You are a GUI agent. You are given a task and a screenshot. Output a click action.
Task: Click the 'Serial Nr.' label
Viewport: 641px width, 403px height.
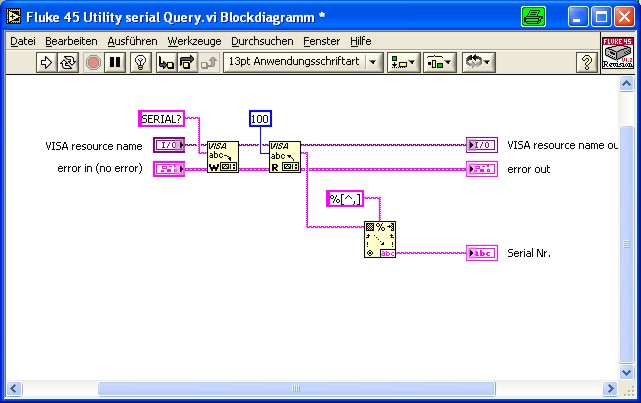click(529, 253)
